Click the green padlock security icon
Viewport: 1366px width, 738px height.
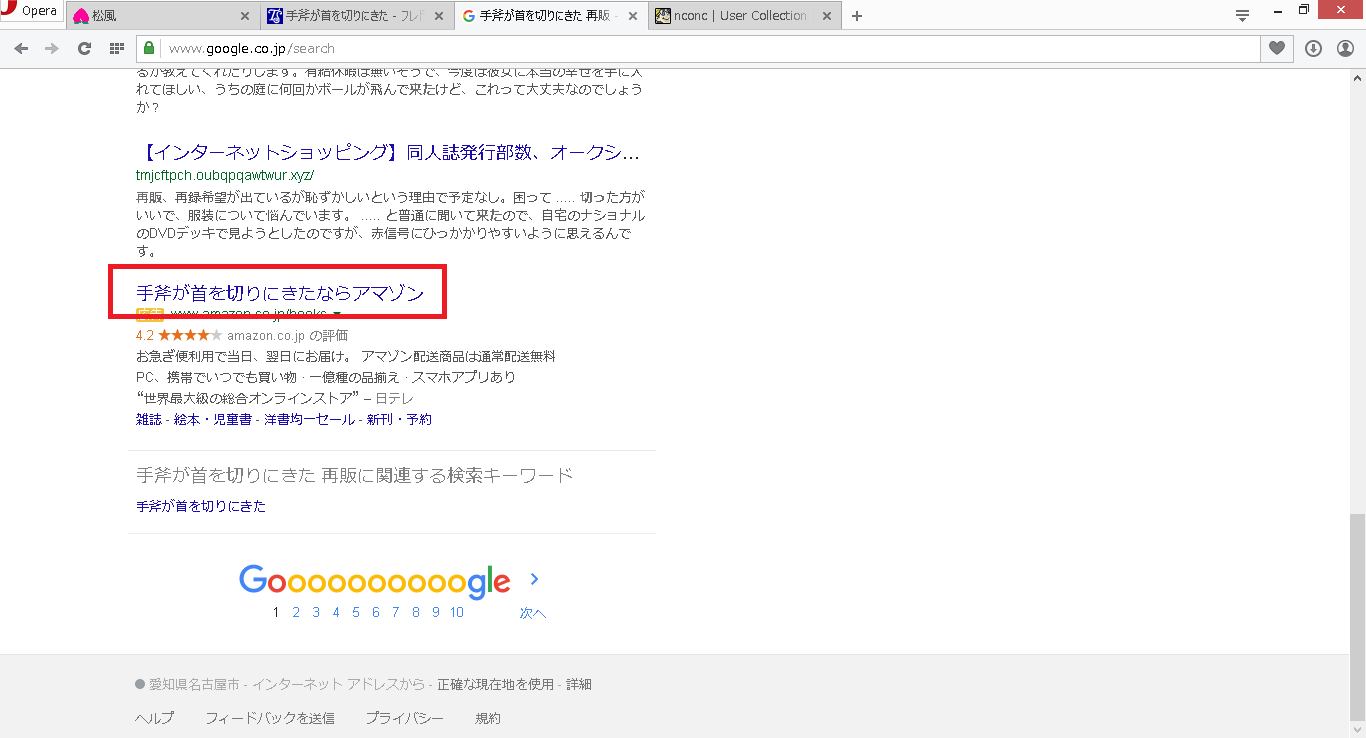pyautogui.click(x=149, y=48)
